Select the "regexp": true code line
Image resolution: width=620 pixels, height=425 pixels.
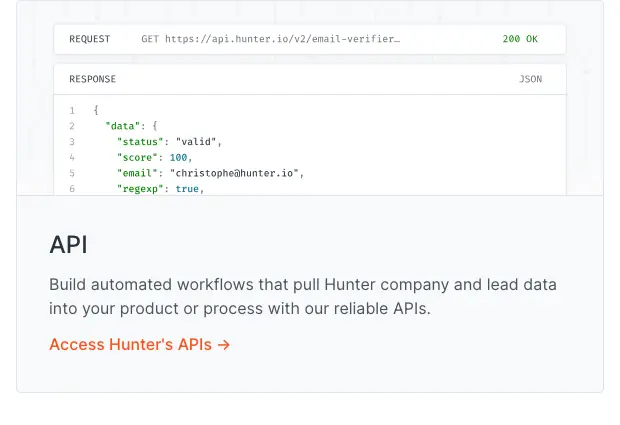click(x=160, y=189)
